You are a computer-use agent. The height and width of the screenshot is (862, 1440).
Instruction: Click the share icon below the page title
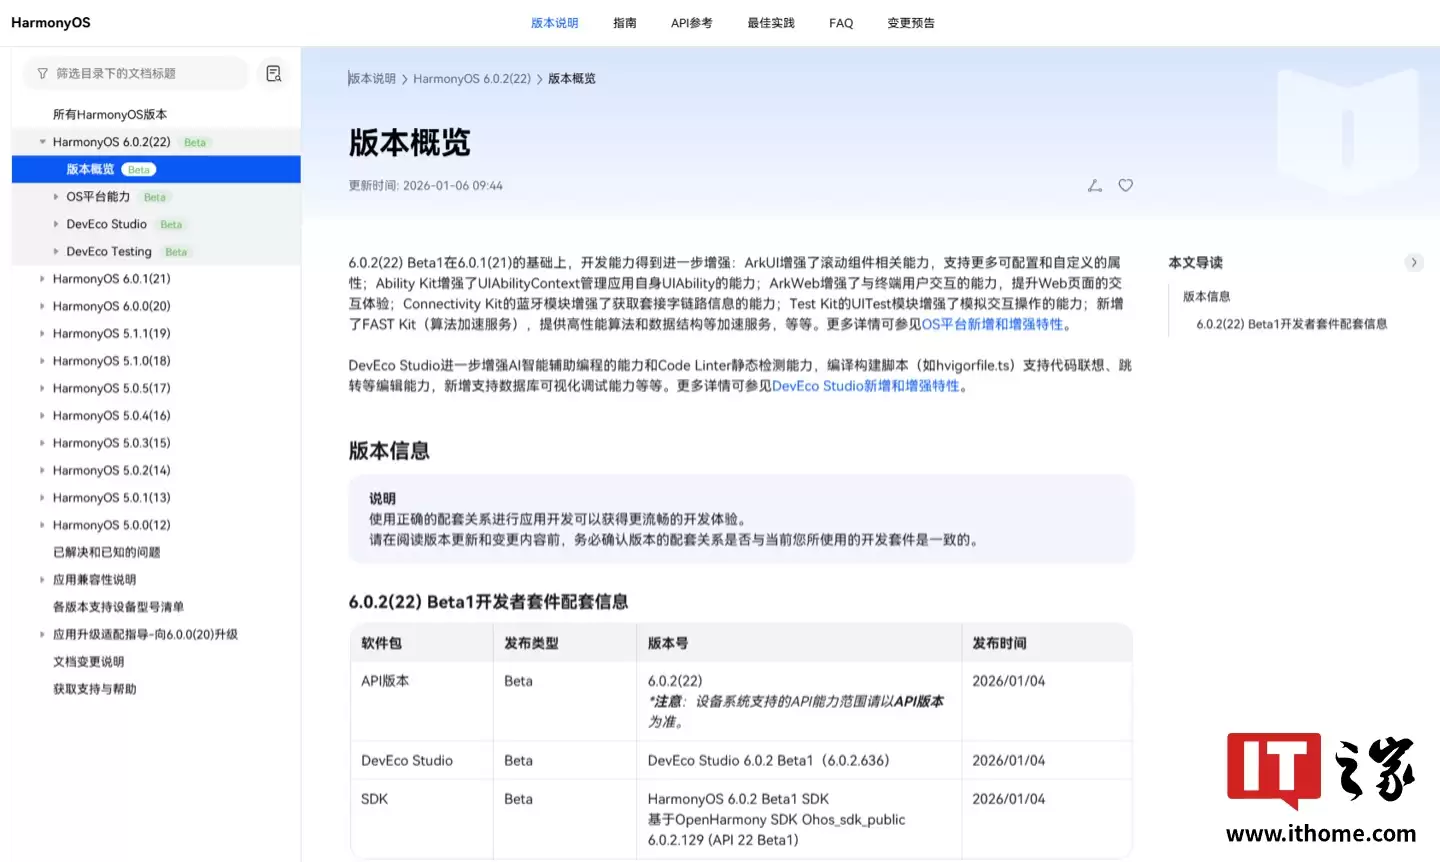coord(1094,185)
